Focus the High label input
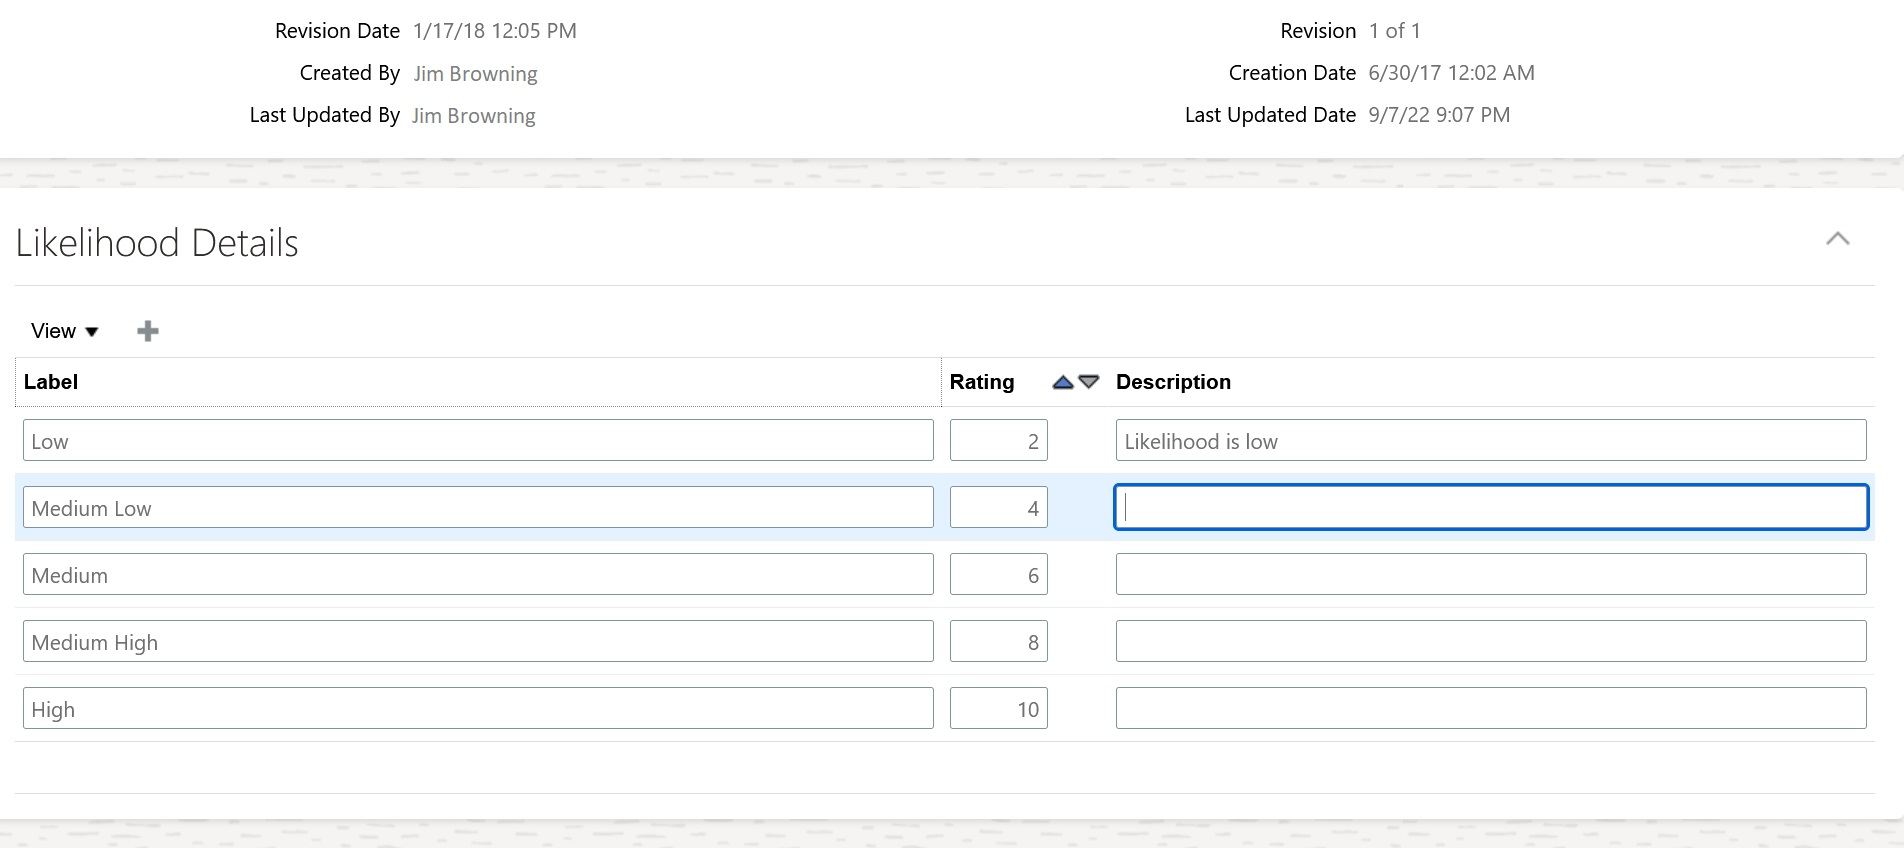Image resolution: width=1904 pixels, height=848 pixels. pyautogui.click(x=478, y=709)
